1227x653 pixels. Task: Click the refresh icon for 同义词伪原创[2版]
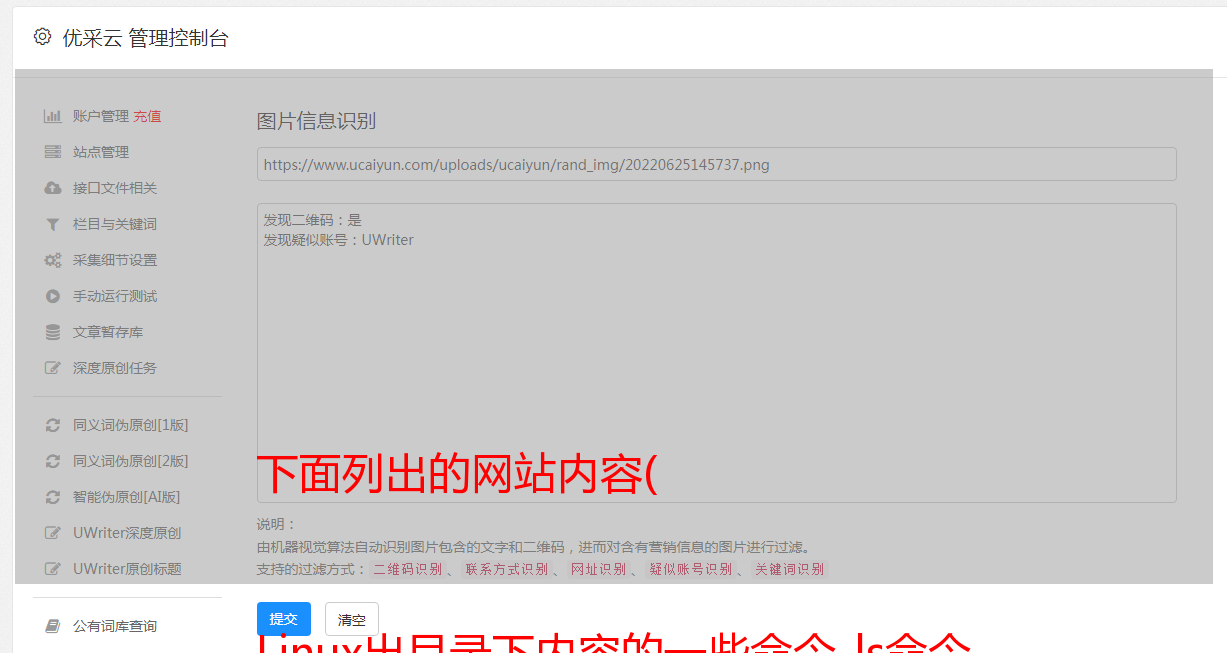tap(53, 461)
